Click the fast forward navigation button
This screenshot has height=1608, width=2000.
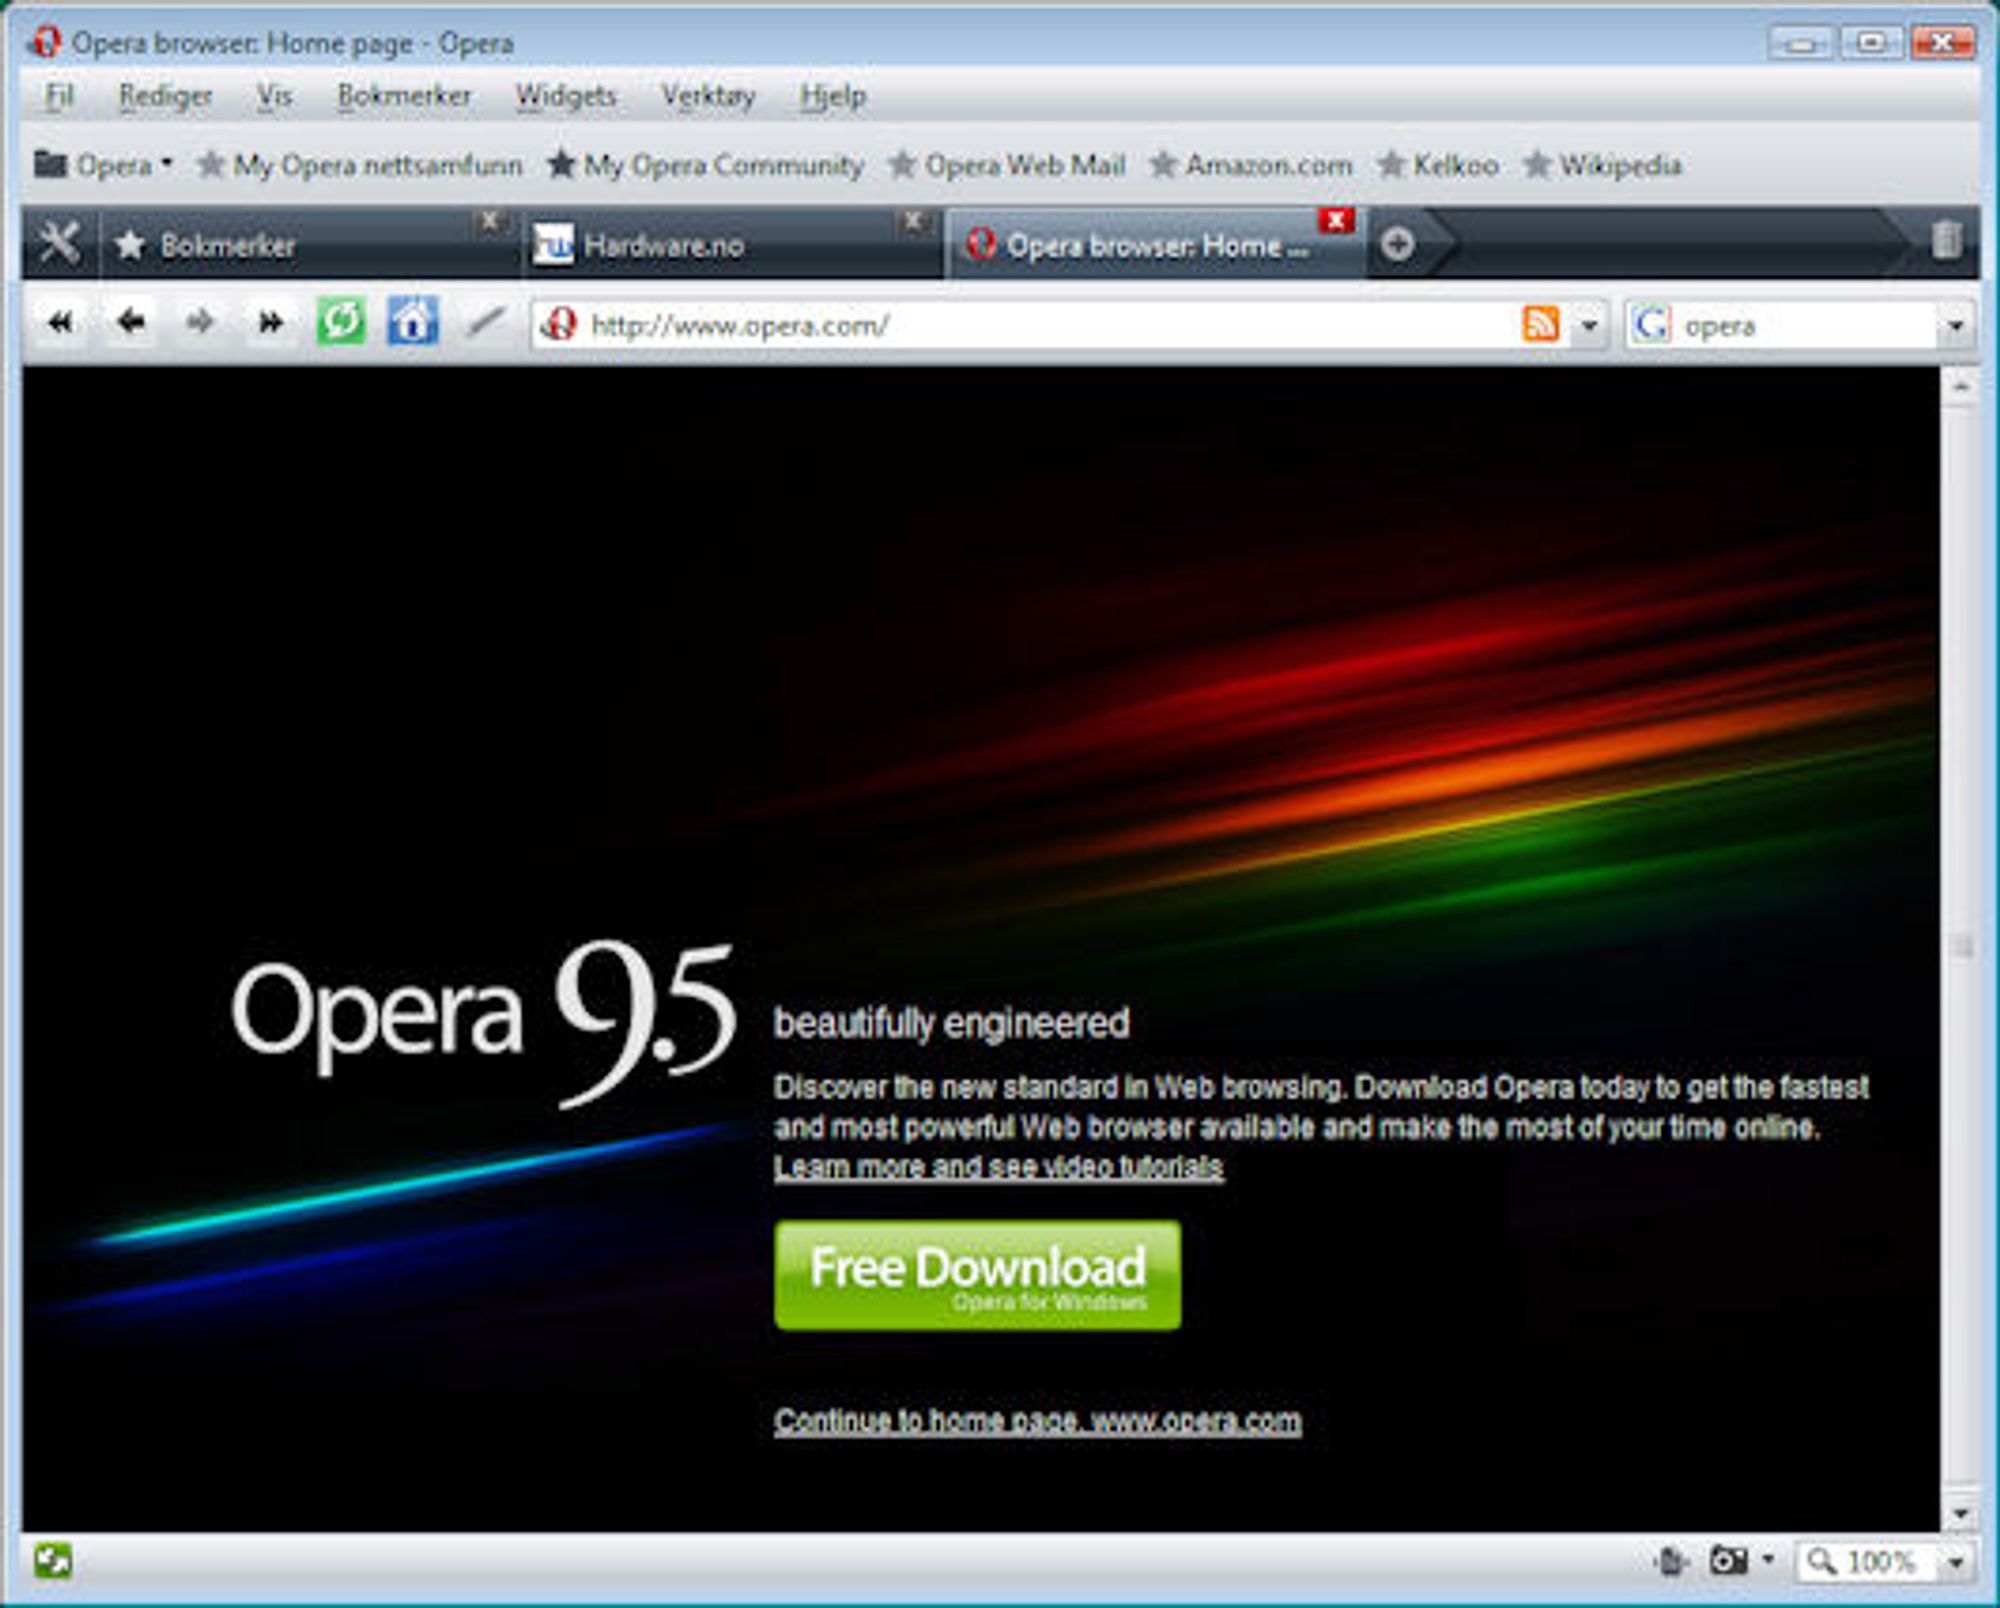point(270,323)
